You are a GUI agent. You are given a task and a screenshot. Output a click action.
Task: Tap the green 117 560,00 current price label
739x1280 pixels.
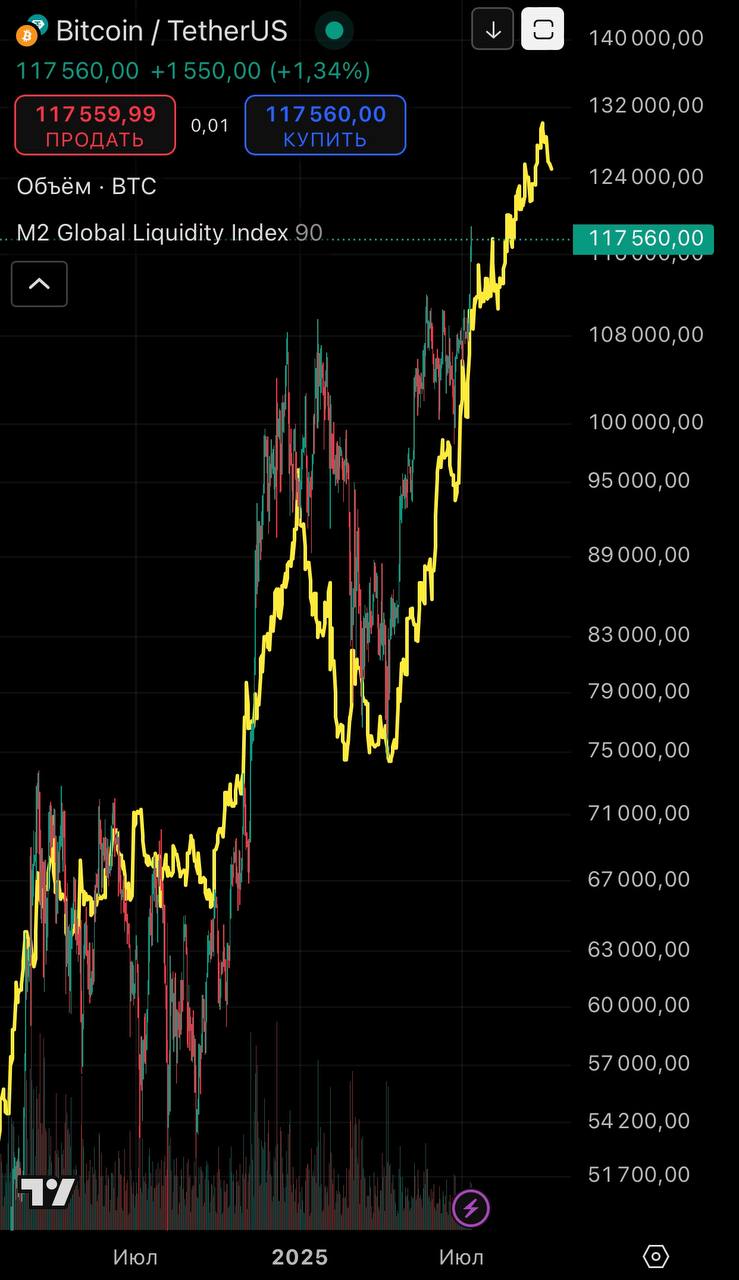[x=643, y=238]
